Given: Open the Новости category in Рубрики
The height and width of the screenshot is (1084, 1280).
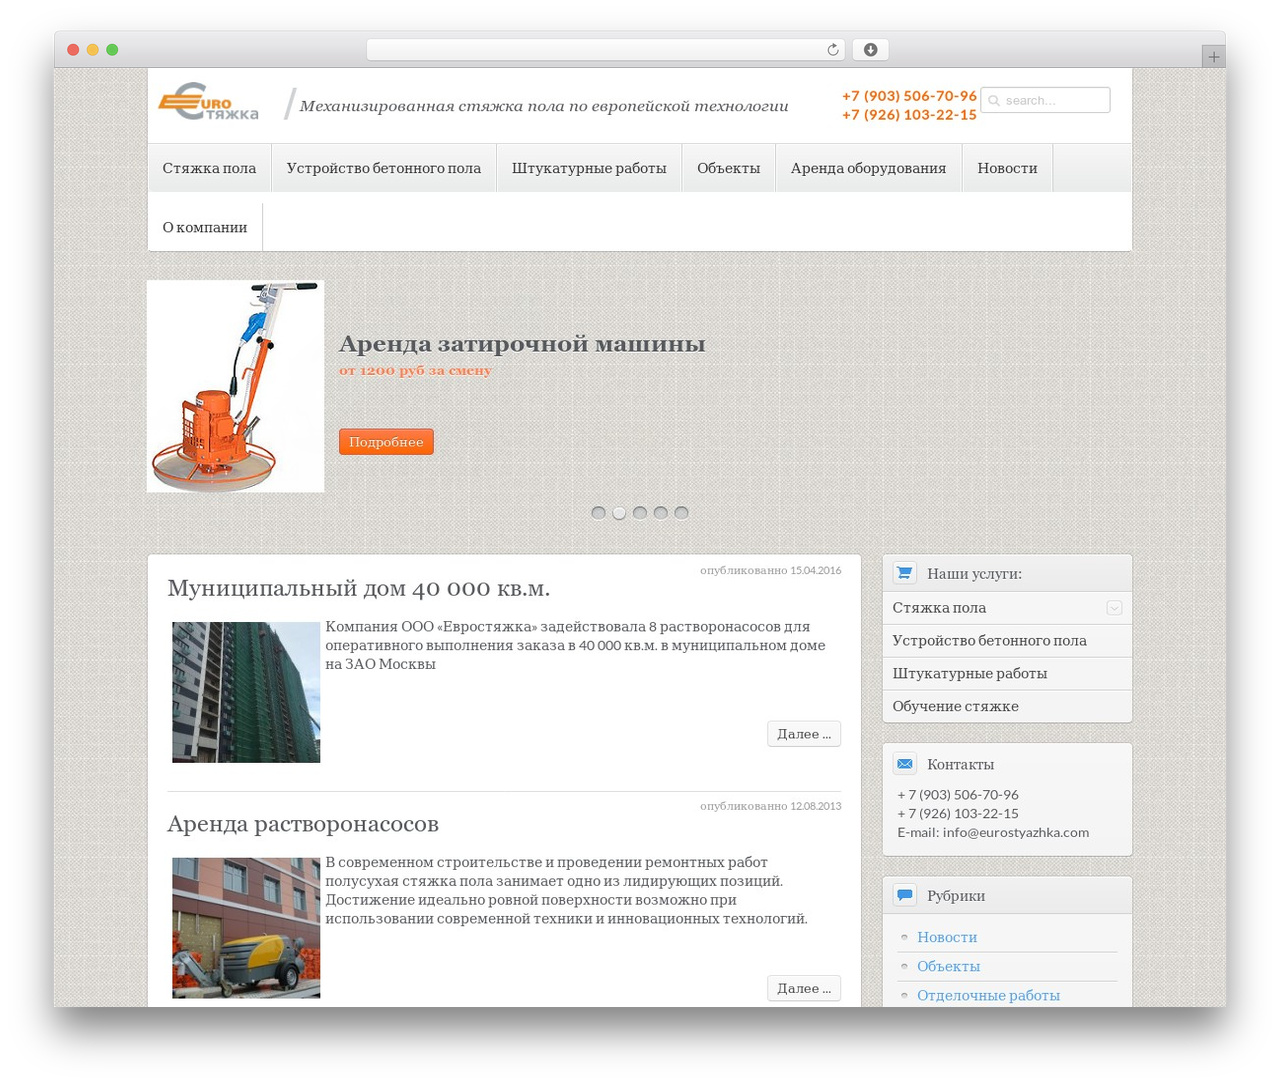Looking at the screenshot, I should tap(947, 937).
